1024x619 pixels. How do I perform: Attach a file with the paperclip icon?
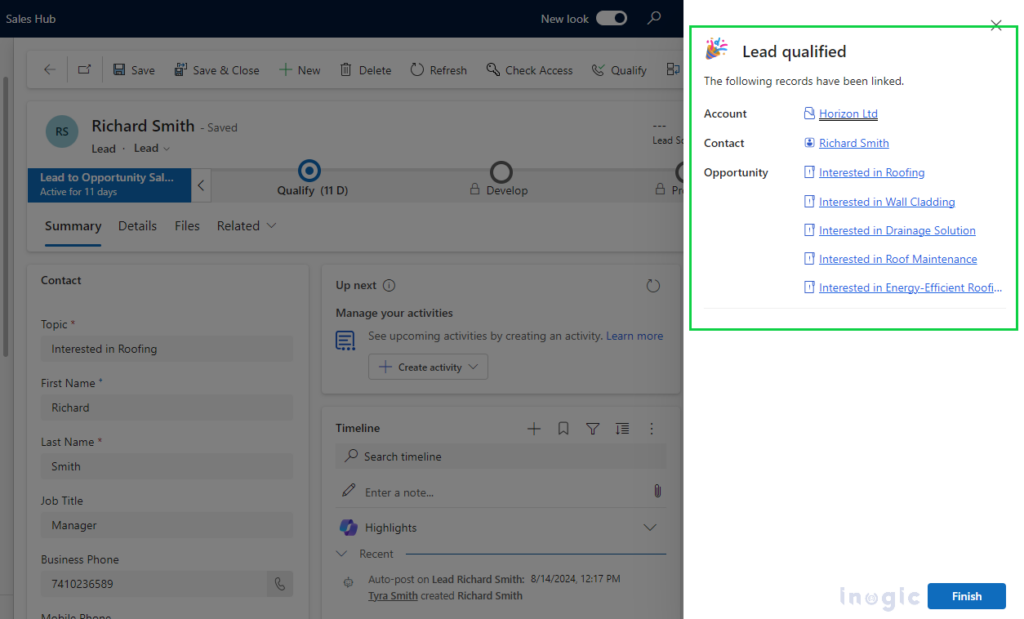click(658, 491)
